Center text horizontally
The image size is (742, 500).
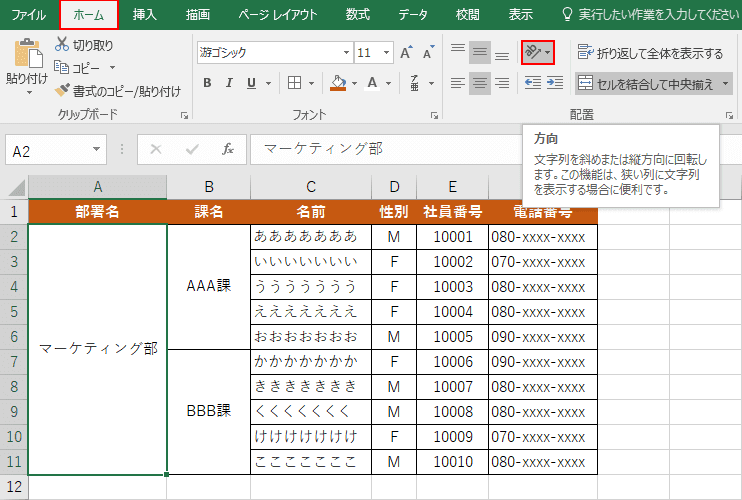point(480,83)
